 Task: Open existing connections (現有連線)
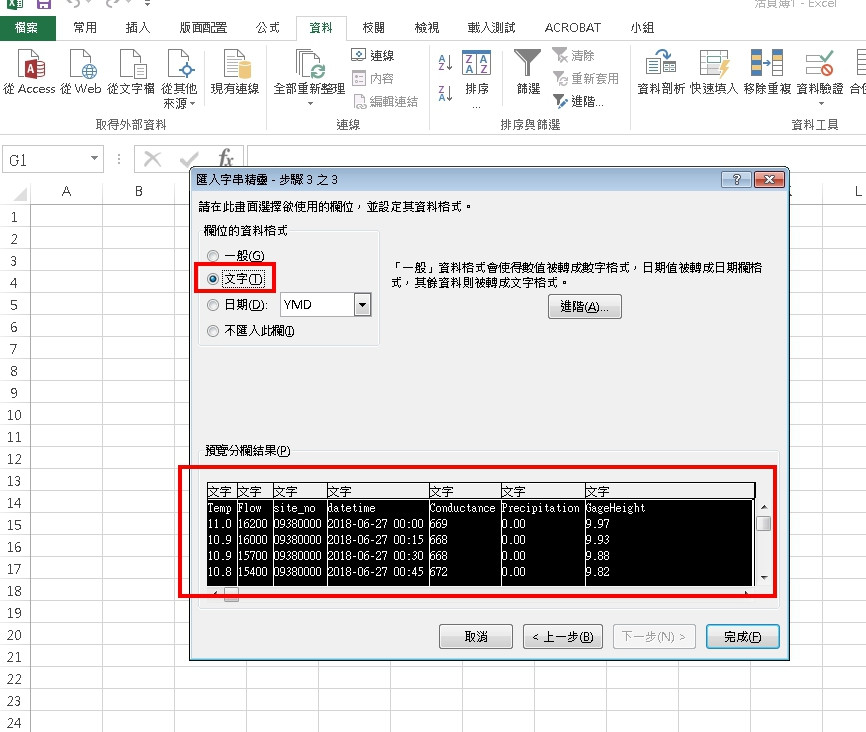tap(235, 72)
